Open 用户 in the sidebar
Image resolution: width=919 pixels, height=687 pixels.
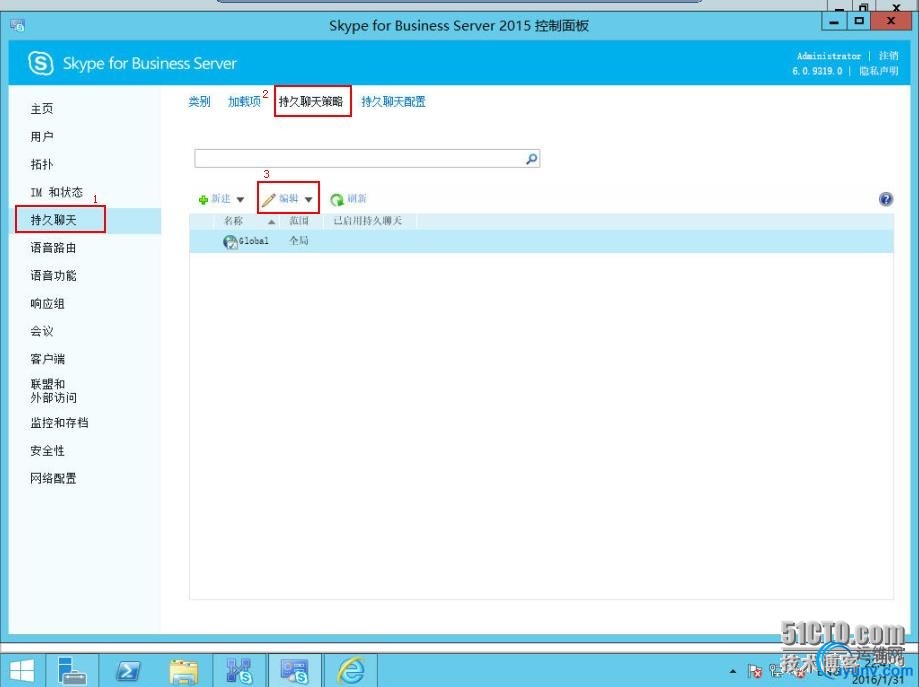pyautogui.click(x=42, y=137)
